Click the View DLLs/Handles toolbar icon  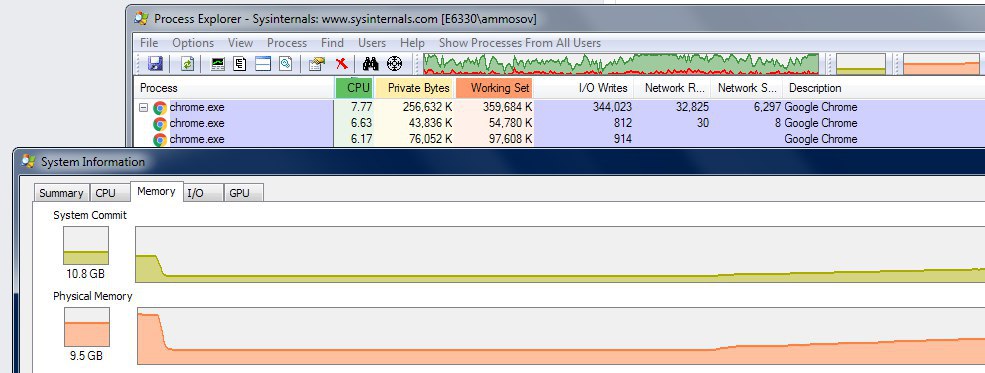pyautogui.click(x=286, y=63)
